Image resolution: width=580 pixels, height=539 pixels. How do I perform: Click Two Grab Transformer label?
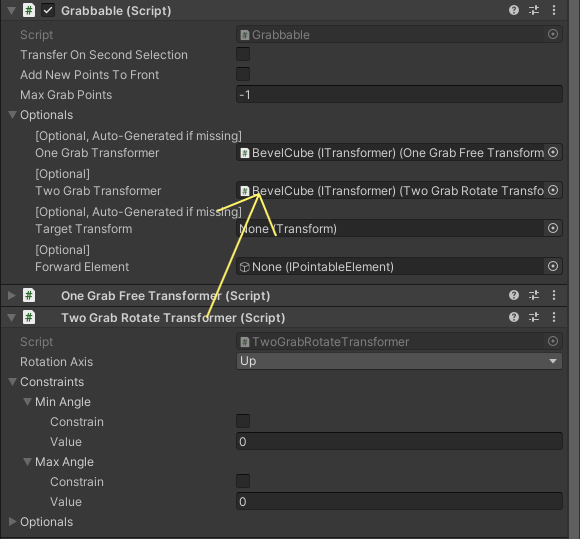98,191
